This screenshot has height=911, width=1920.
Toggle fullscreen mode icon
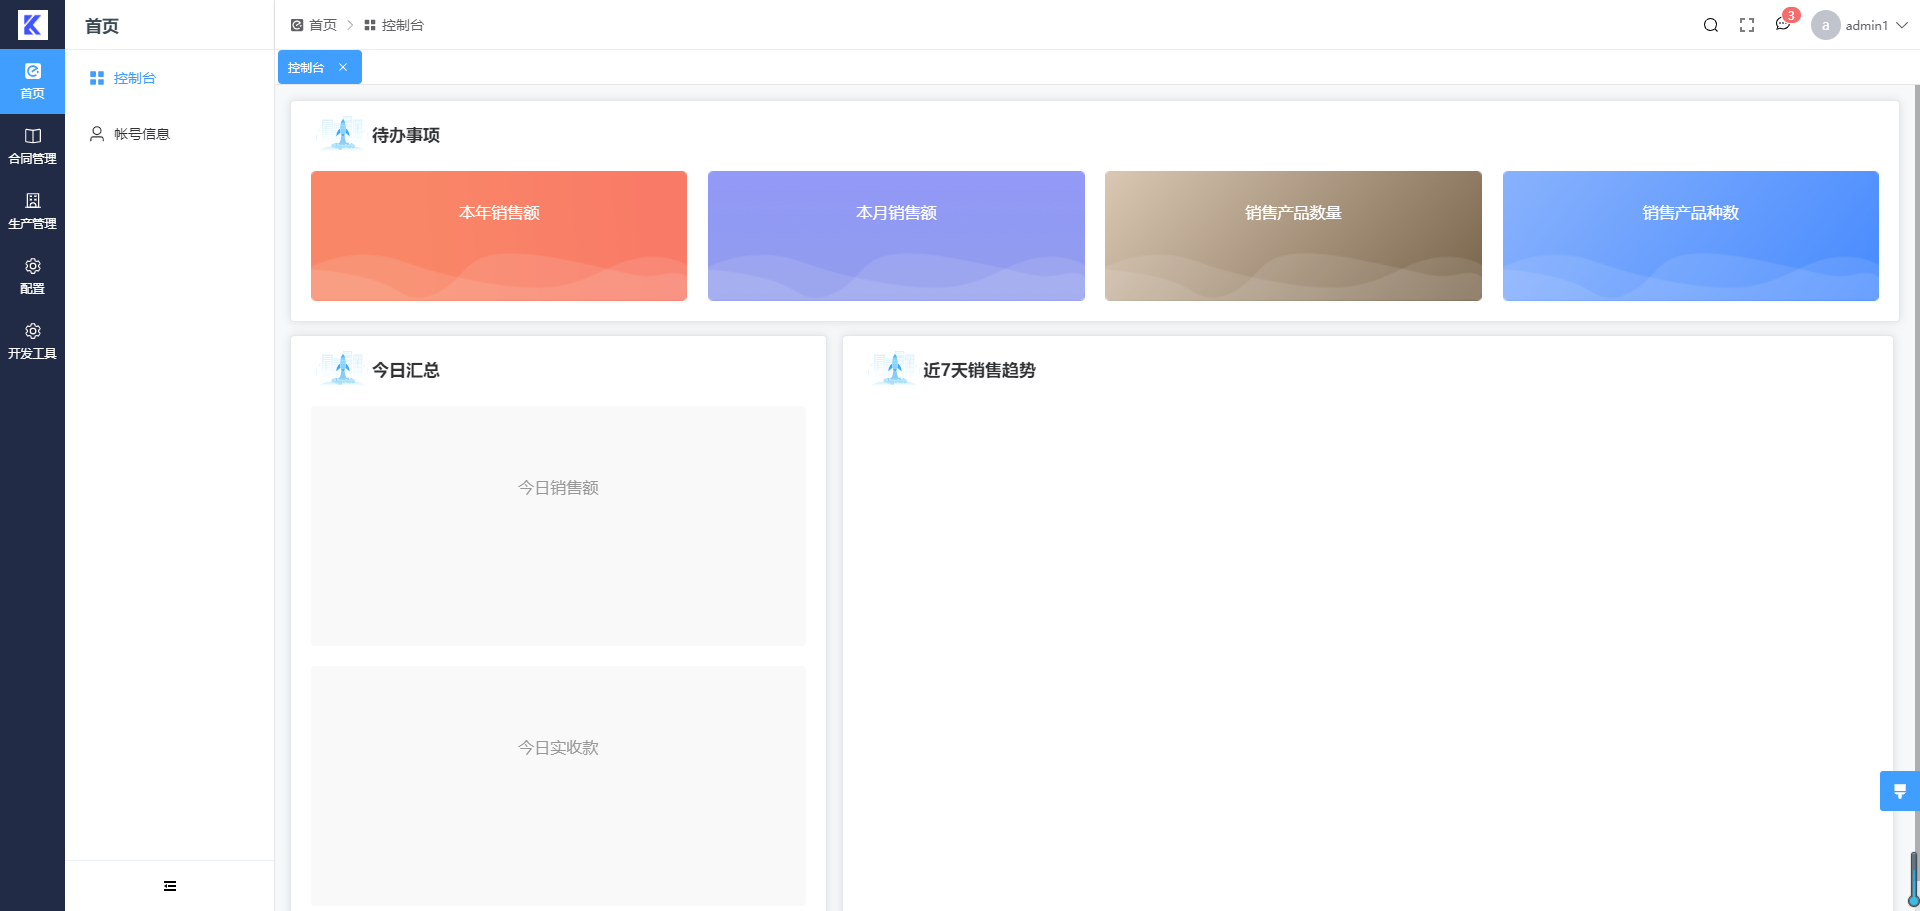pyautogui.click(x=1747, y=25)
